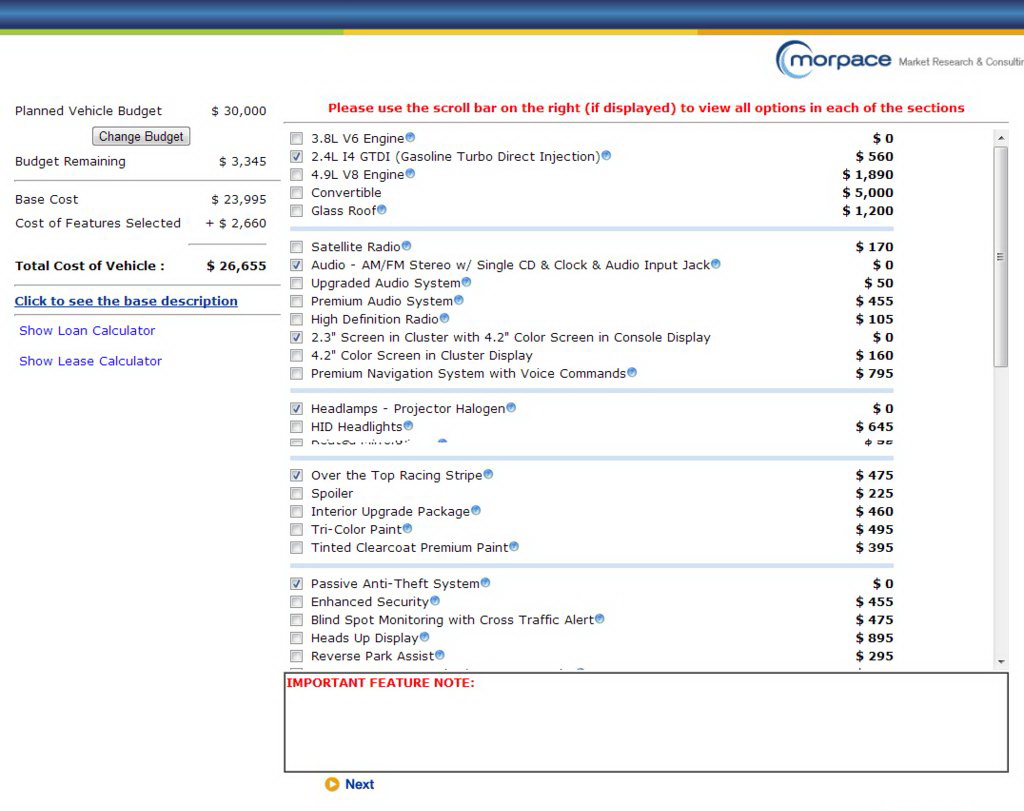Click info icon by Reverse Park Assist
The image size is (1024, 811).
coord(440,655)
